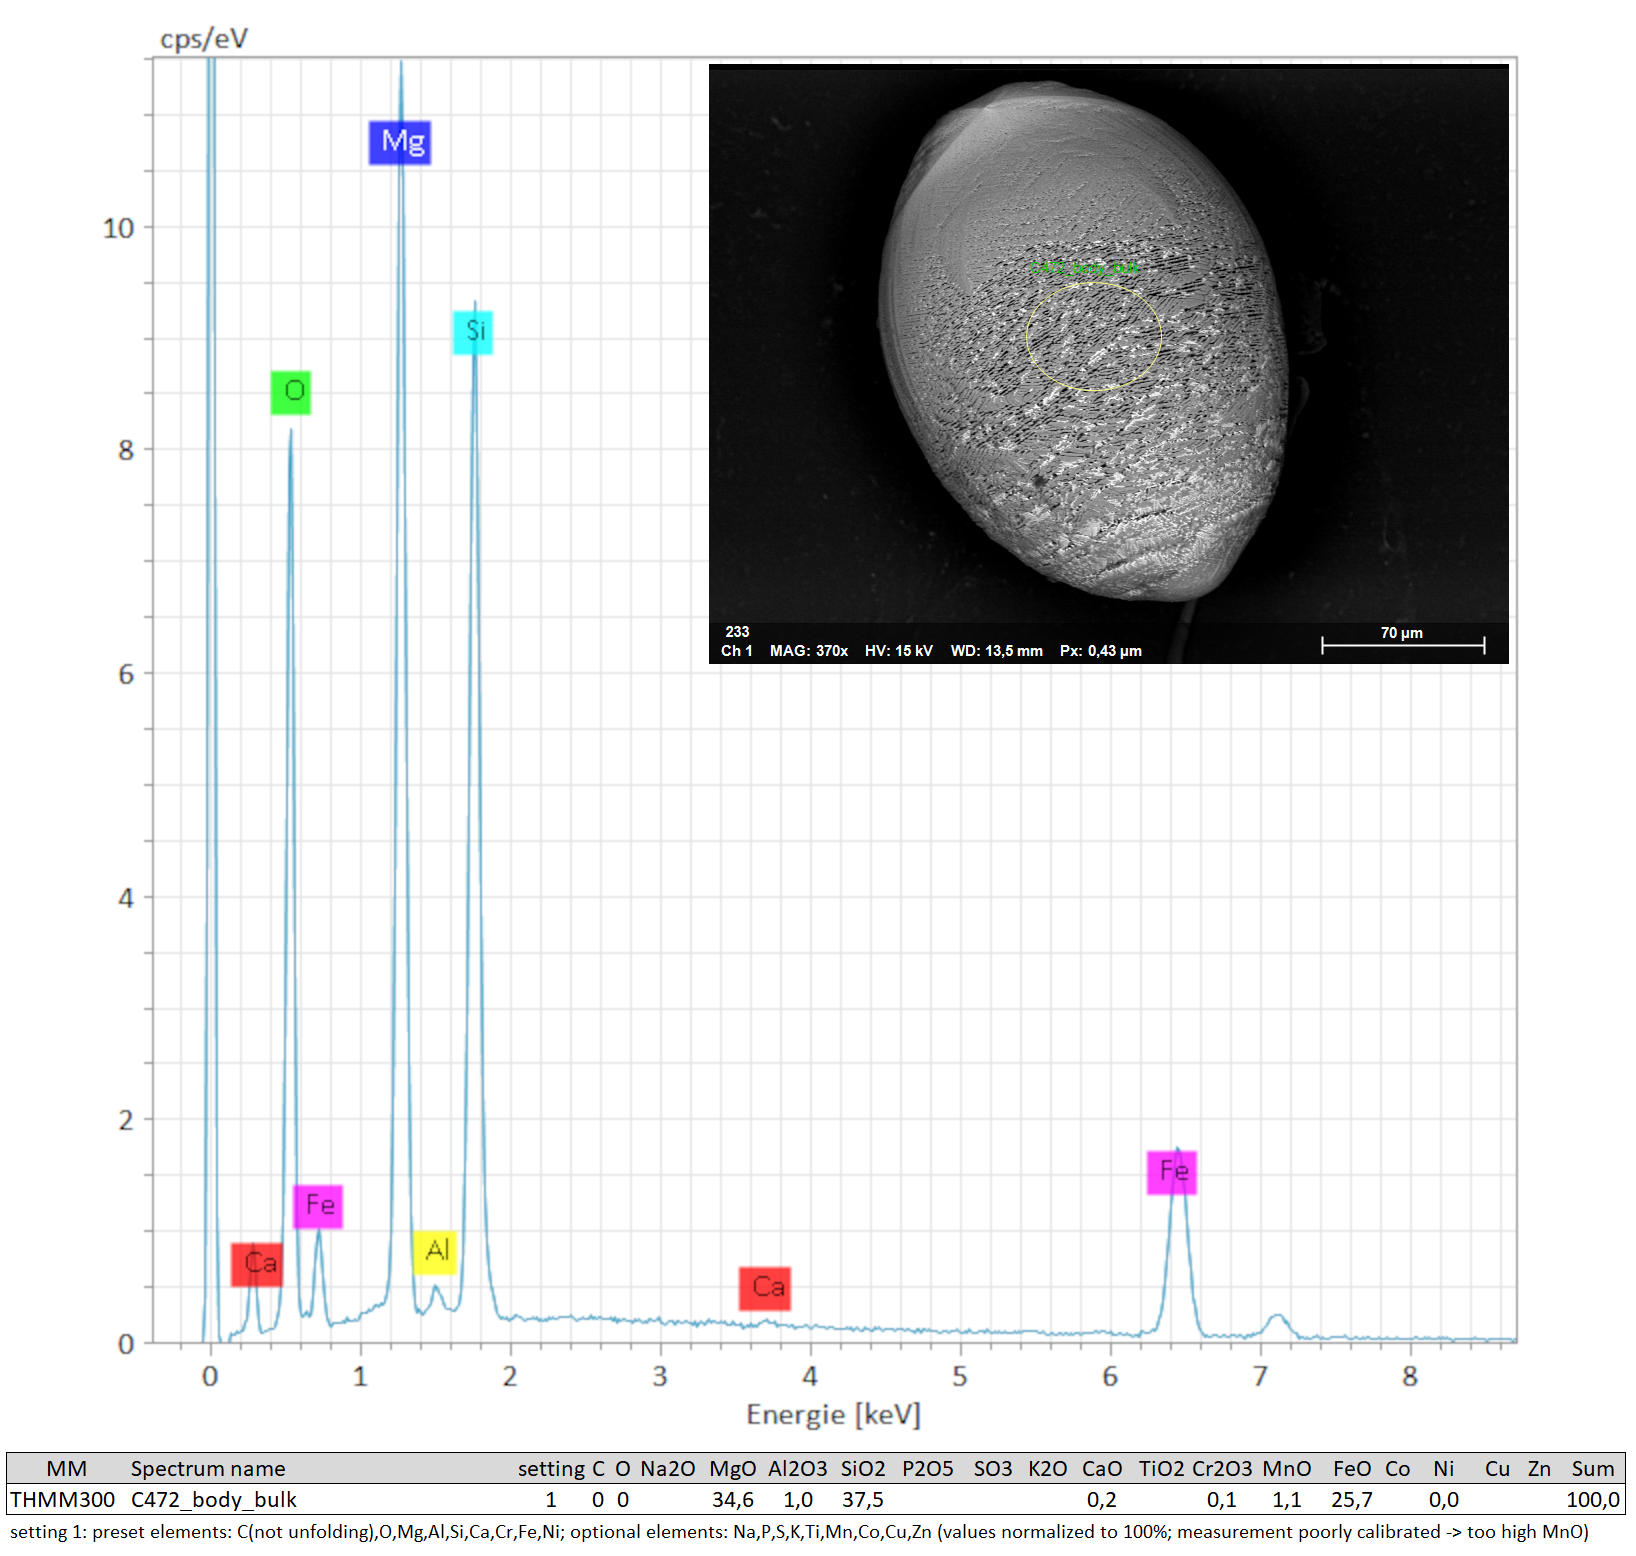Click the 70 µm scale bar
1636x1556 pixels.
click(x=1402, y=645)
